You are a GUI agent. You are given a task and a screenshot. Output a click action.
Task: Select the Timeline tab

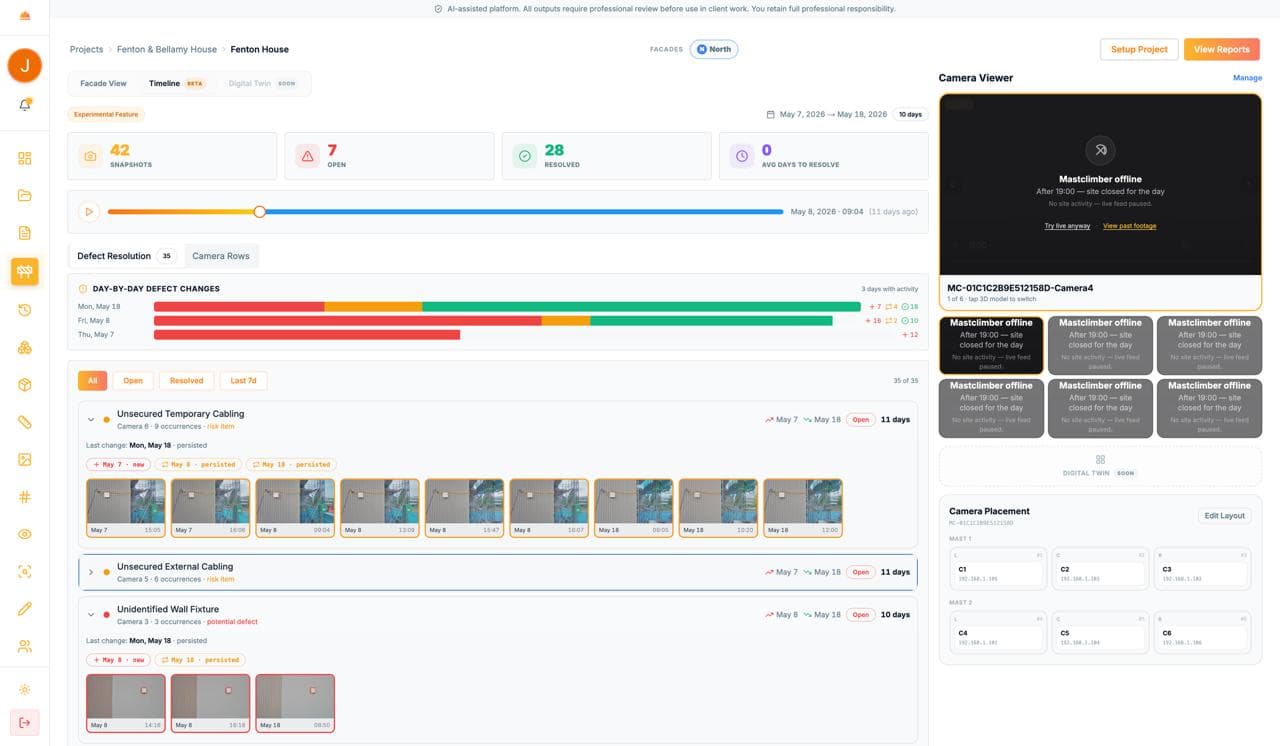pos(177,84)
